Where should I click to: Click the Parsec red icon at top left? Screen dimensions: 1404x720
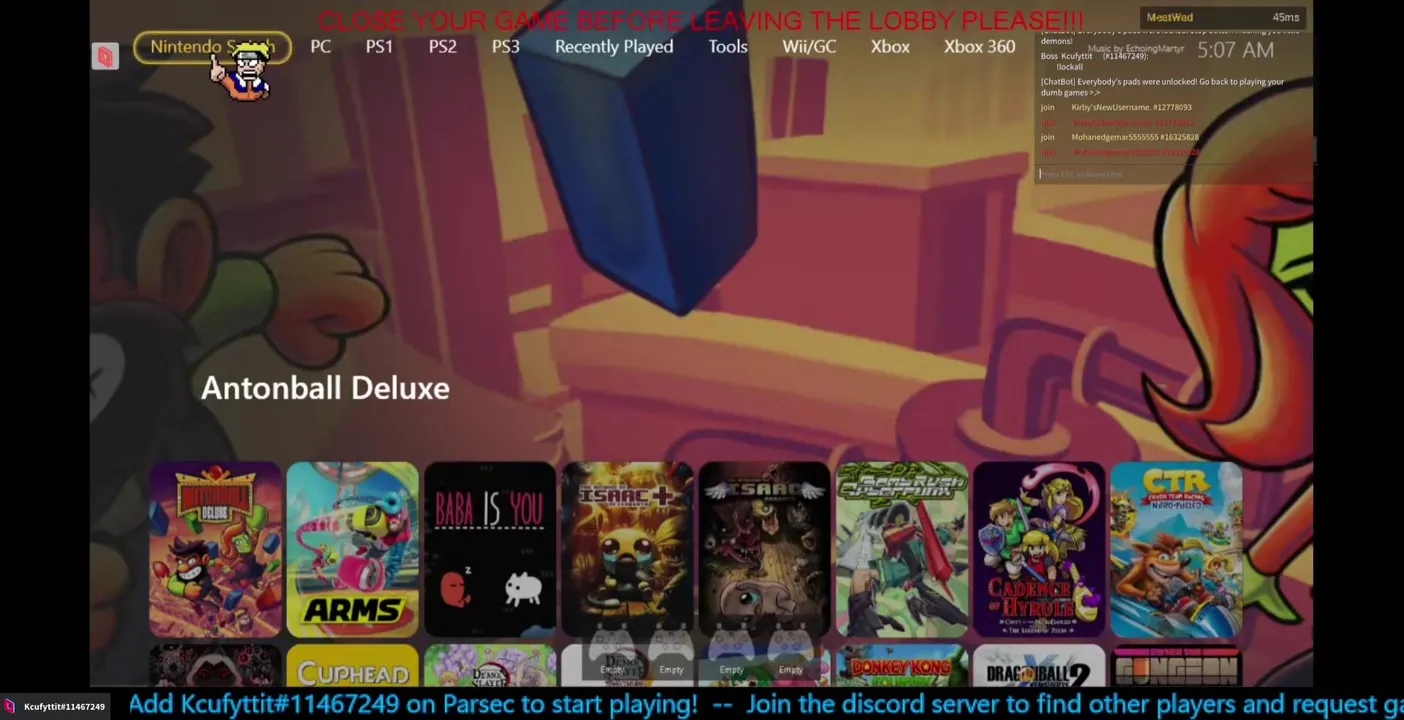[105, 57]
